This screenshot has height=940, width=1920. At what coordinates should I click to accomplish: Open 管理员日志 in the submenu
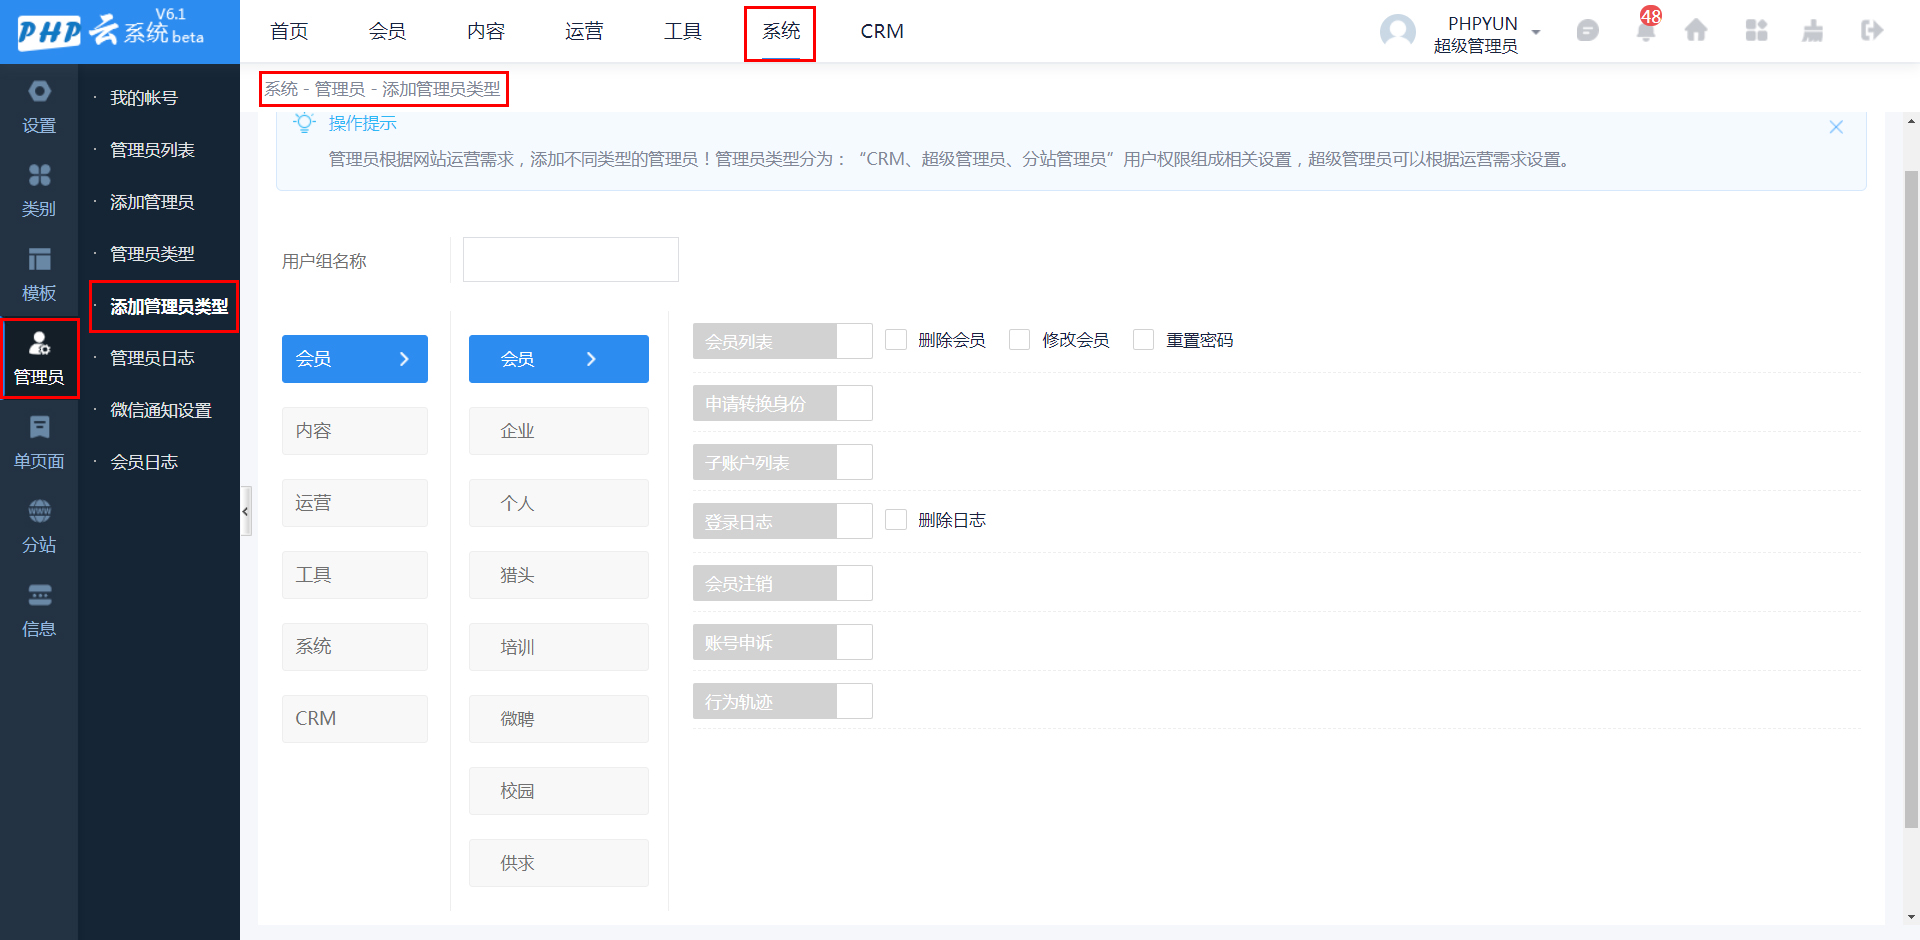152,358
